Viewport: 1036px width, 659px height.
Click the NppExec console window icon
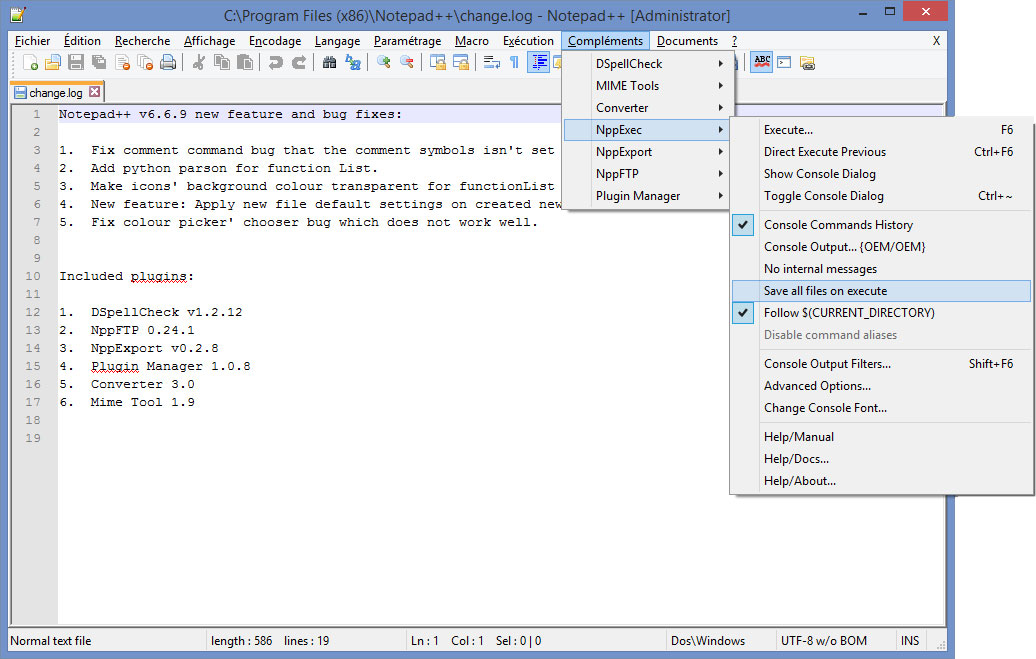tap(784, 63)
